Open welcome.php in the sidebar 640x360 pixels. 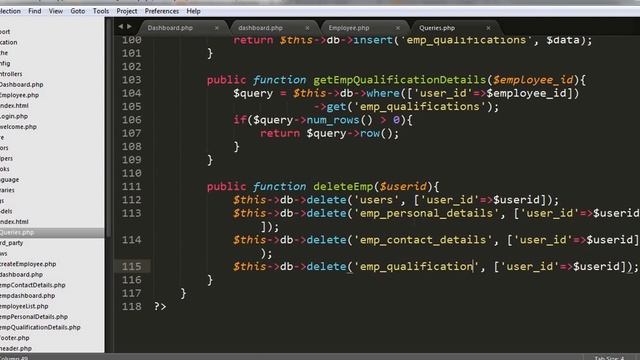[x=18, y=127]
